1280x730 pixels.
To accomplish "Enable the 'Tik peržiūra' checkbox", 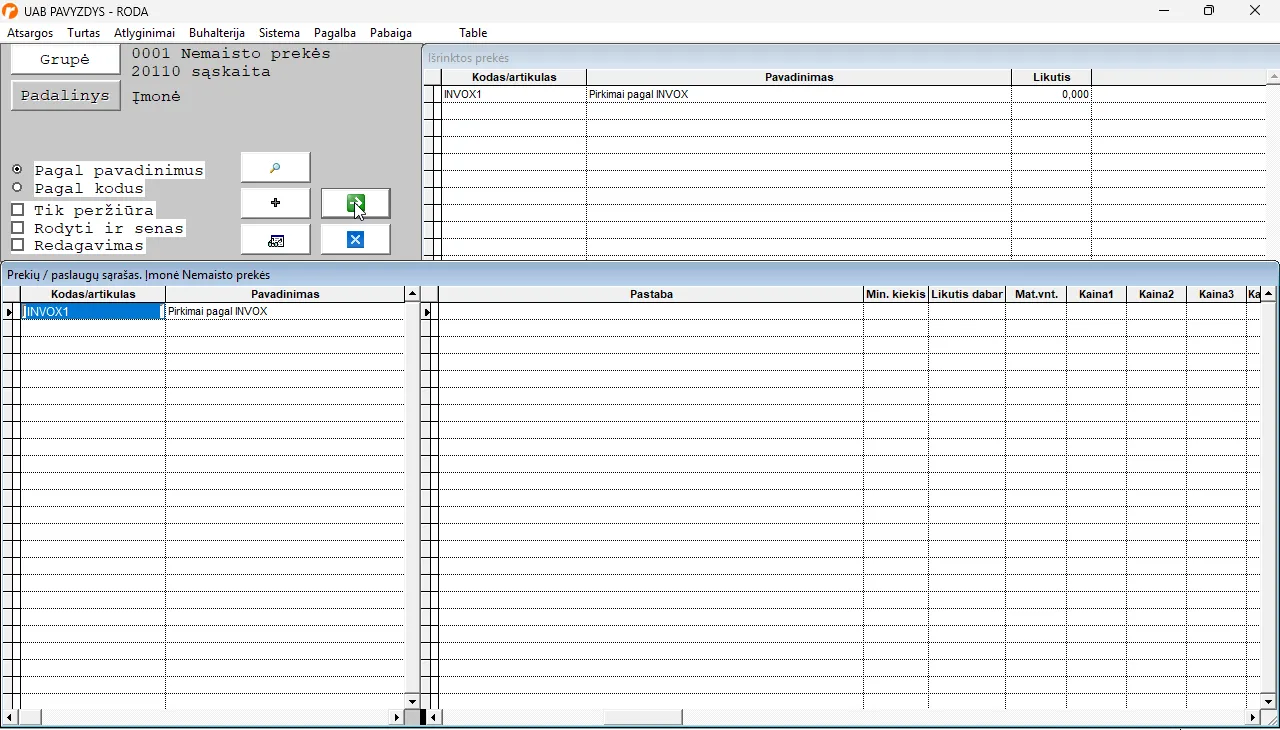I will pyautogui.click(x=18, y=210).
